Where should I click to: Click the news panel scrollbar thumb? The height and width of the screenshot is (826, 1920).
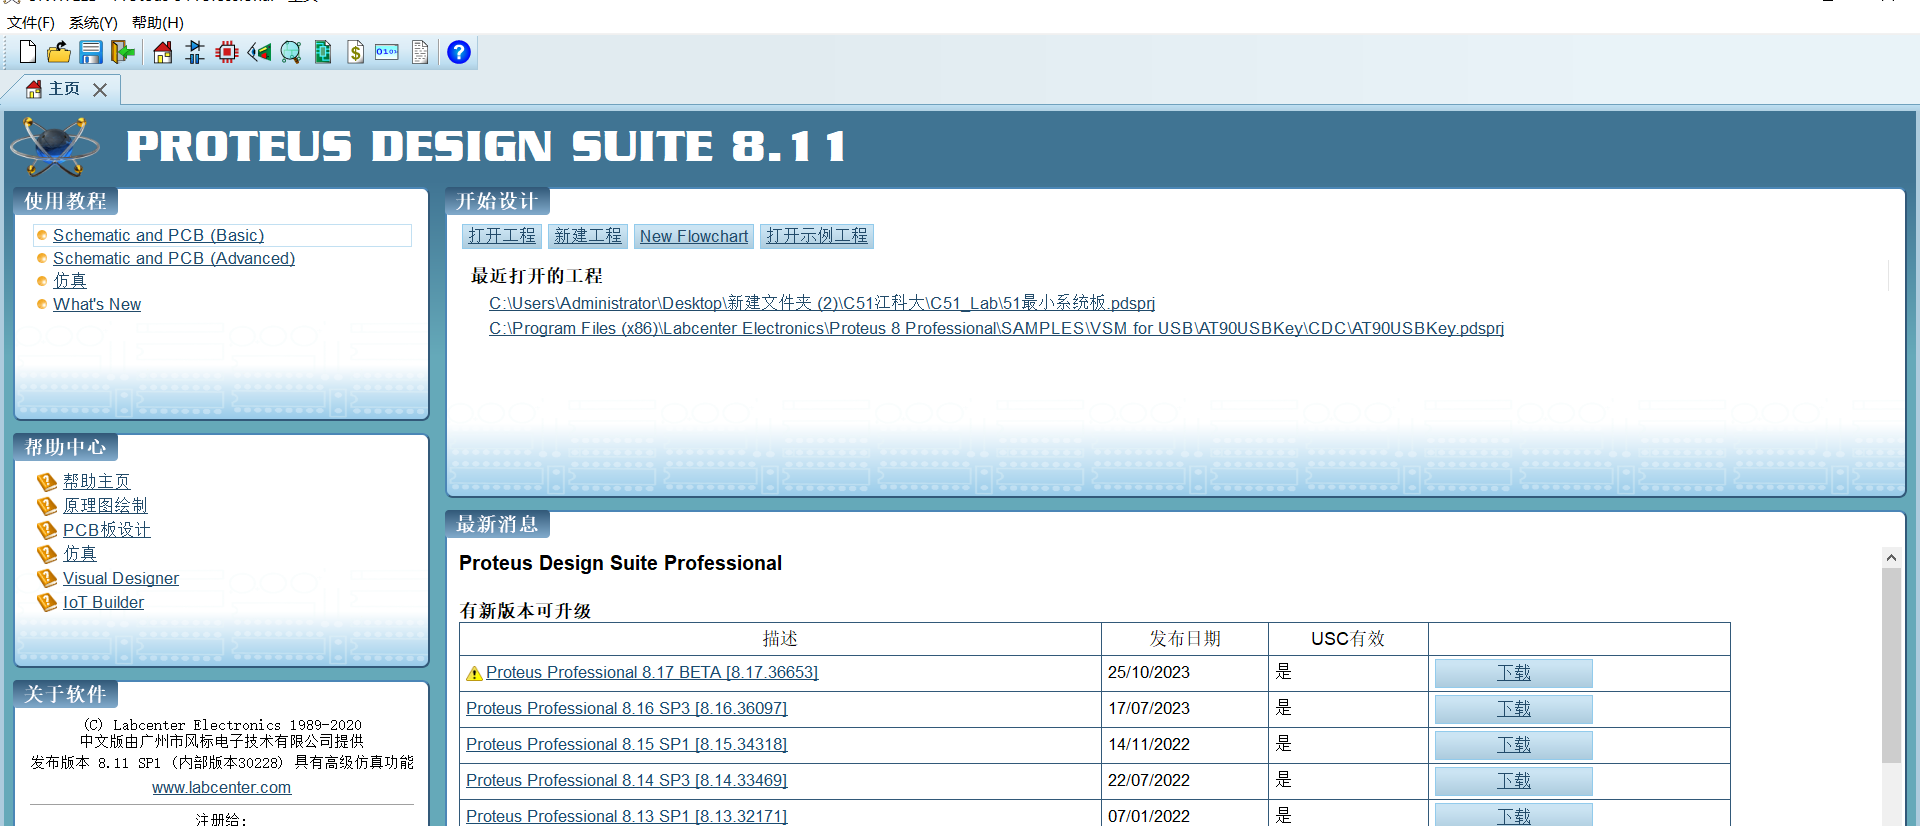coord(1890,666)
